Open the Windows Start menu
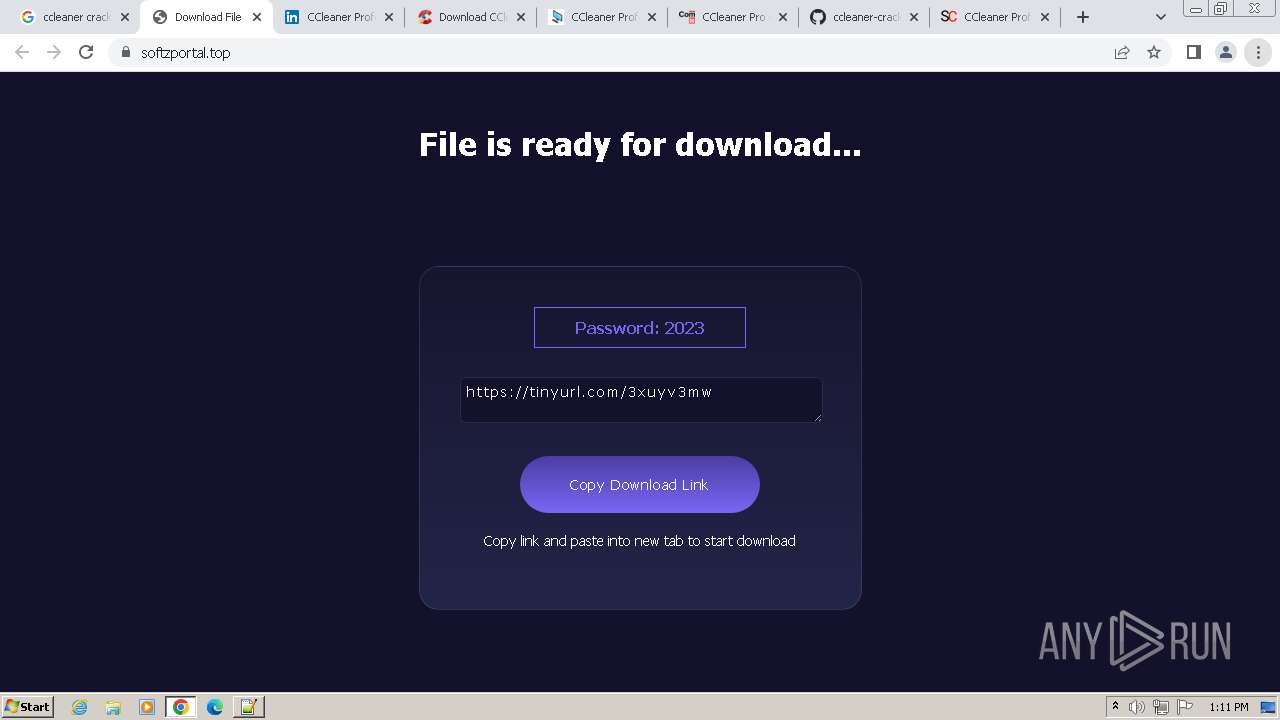The width and height of the screenshot is (1280, 720). [x=27, y=707]
